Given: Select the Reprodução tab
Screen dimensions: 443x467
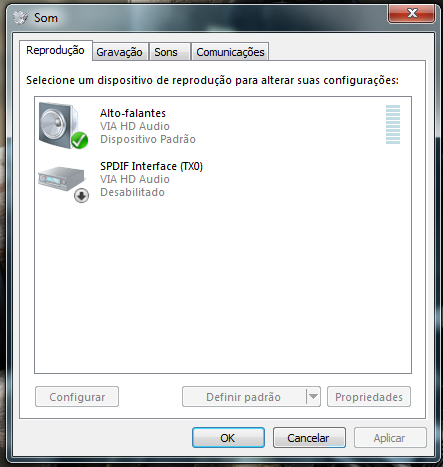Looking at the screenshot, I should click(56, 50).
